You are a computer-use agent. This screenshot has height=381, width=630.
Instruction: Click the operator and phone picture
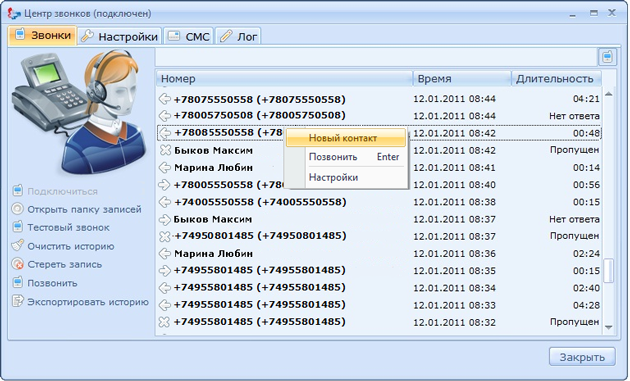click(80, 113)
